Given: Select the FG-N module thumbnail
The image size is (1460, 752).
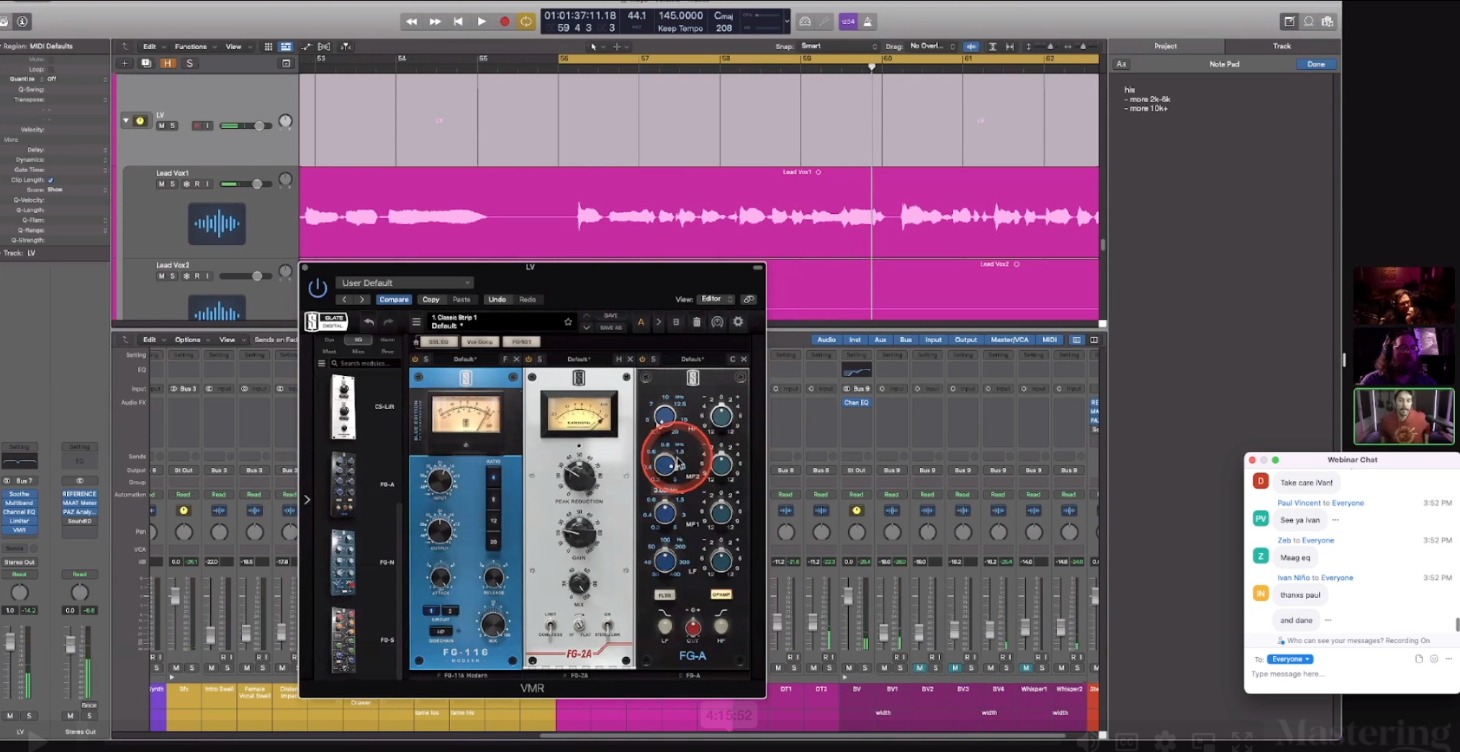Looking at the screenshot, I should 343,562.
